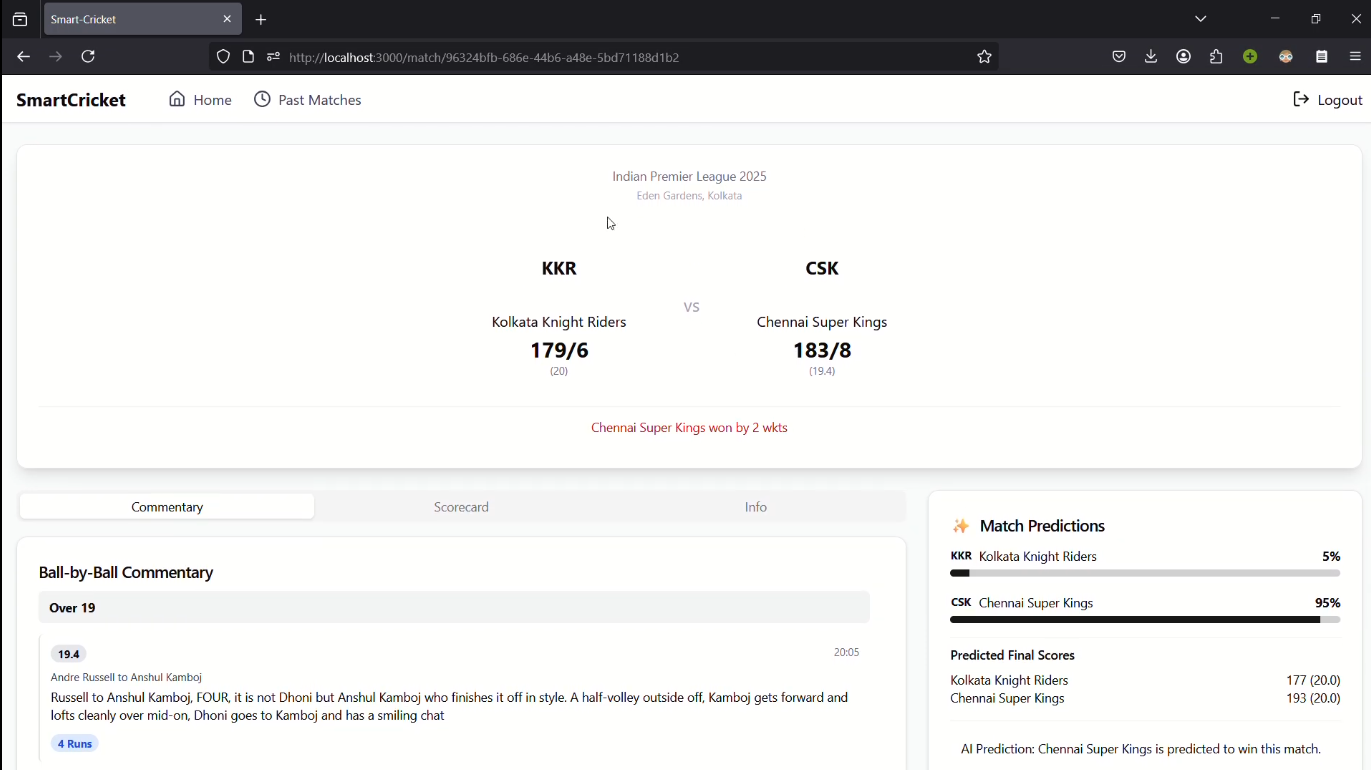The height and width of the screenshot is (770, 1371).
Task: Click the CSK 95% prediction bar
Action: pyautogui.click(x=1145, y=620)
